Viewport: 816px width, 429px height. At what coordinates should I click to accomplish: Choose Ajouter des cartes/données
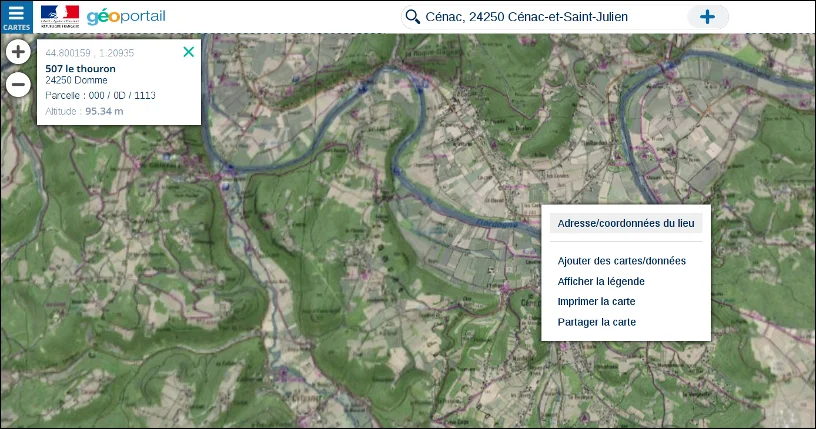pos(621,261)
